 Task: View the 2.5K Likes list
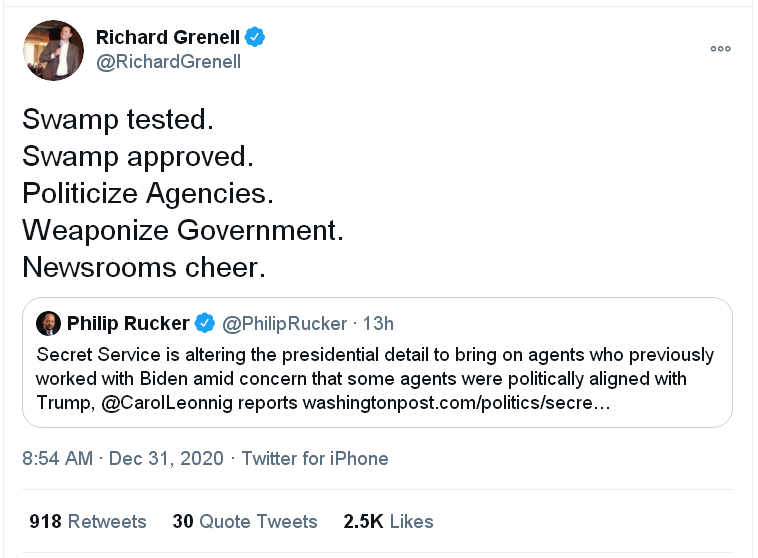point(388,521)
